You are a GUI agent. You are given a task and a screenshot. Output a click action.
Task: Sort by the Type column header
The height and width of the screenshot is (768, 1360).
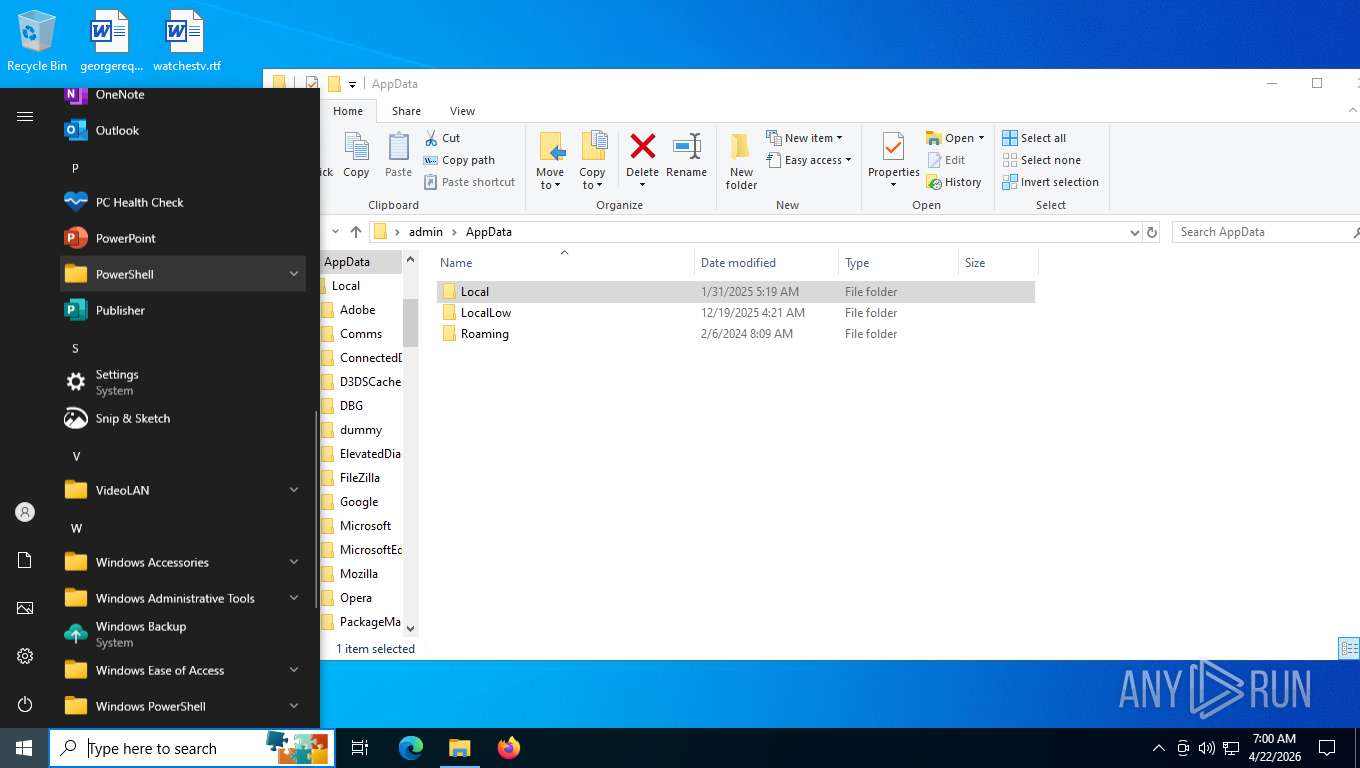tap(898, 263)
